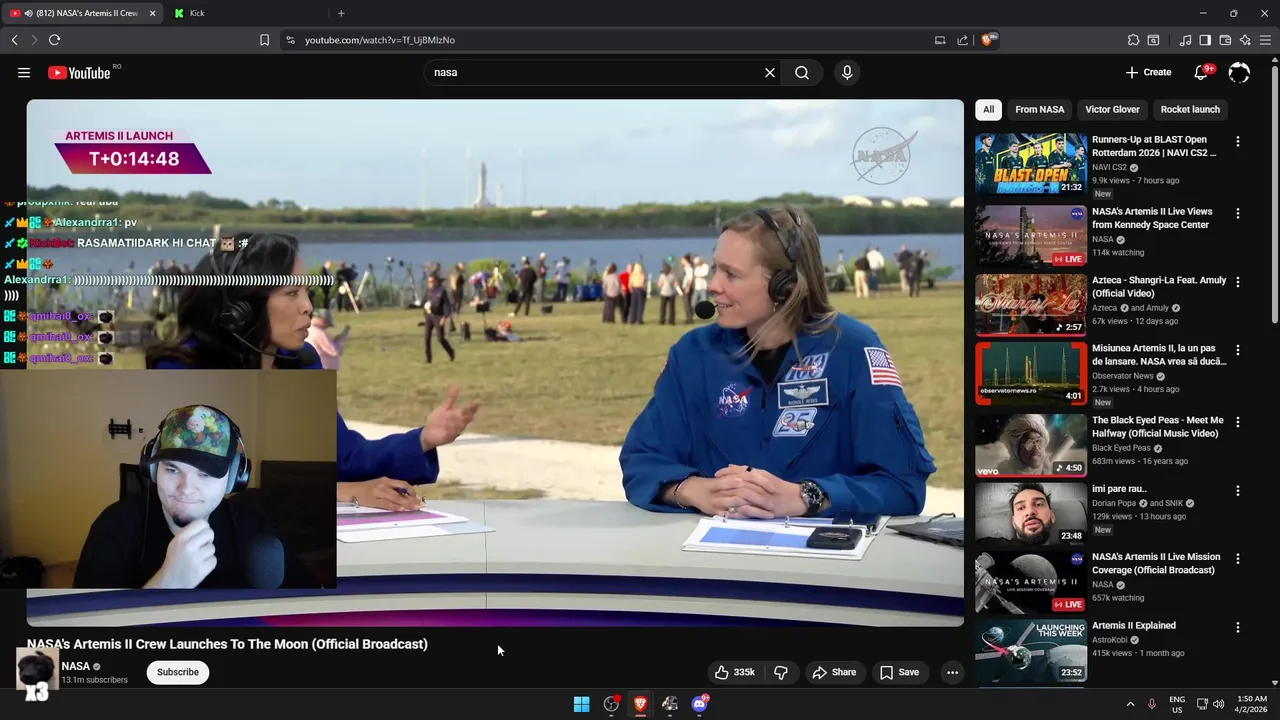Screen dimensions: 1280x720
Task: Select the From NASA chip
Action: tap(1039, 109)
